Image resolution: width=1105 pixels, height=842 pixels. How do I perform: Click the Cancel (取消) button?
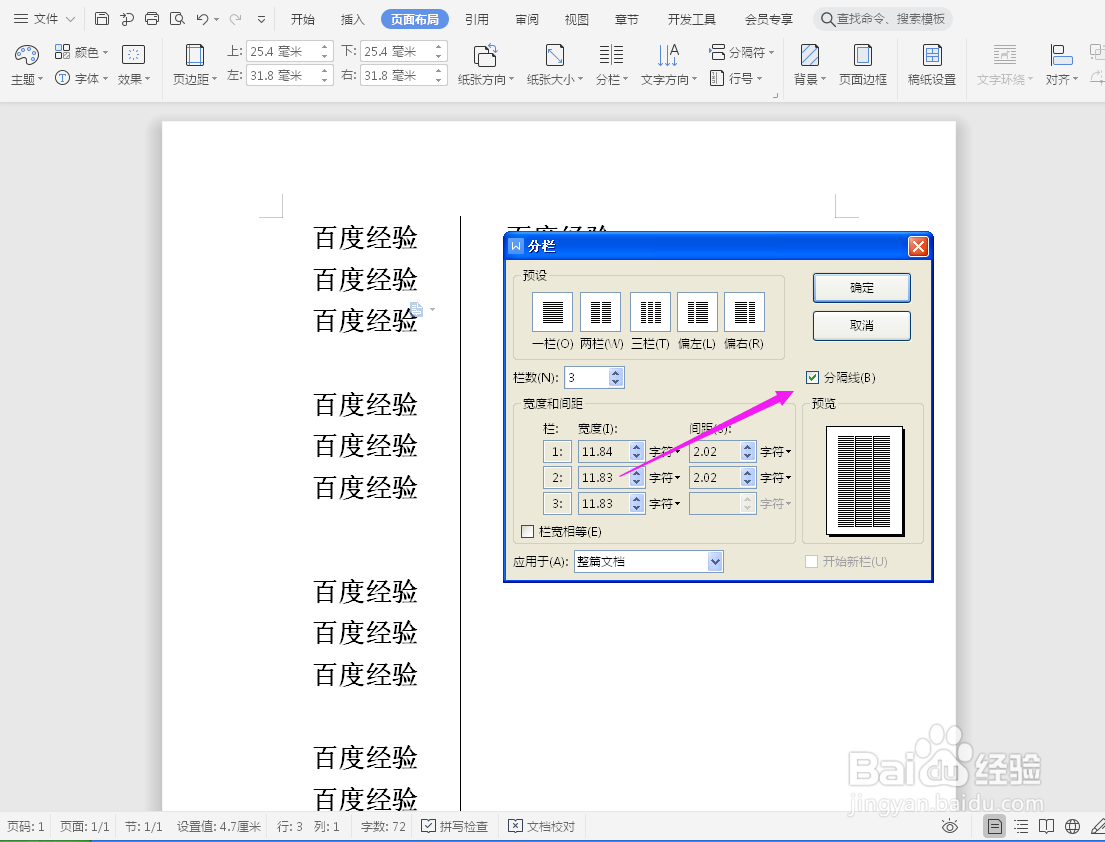coord(861,326)
